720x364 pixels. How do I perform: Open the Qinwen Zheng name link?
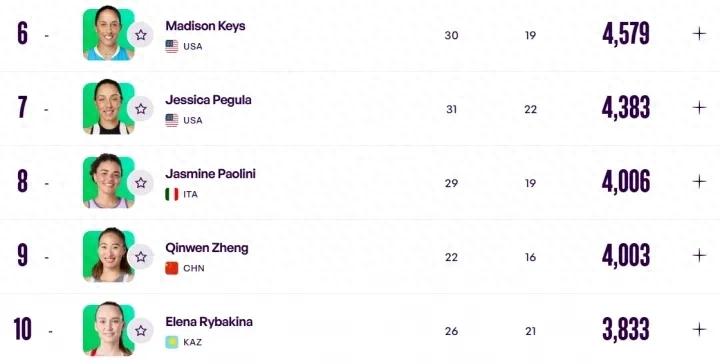(207, 248)
